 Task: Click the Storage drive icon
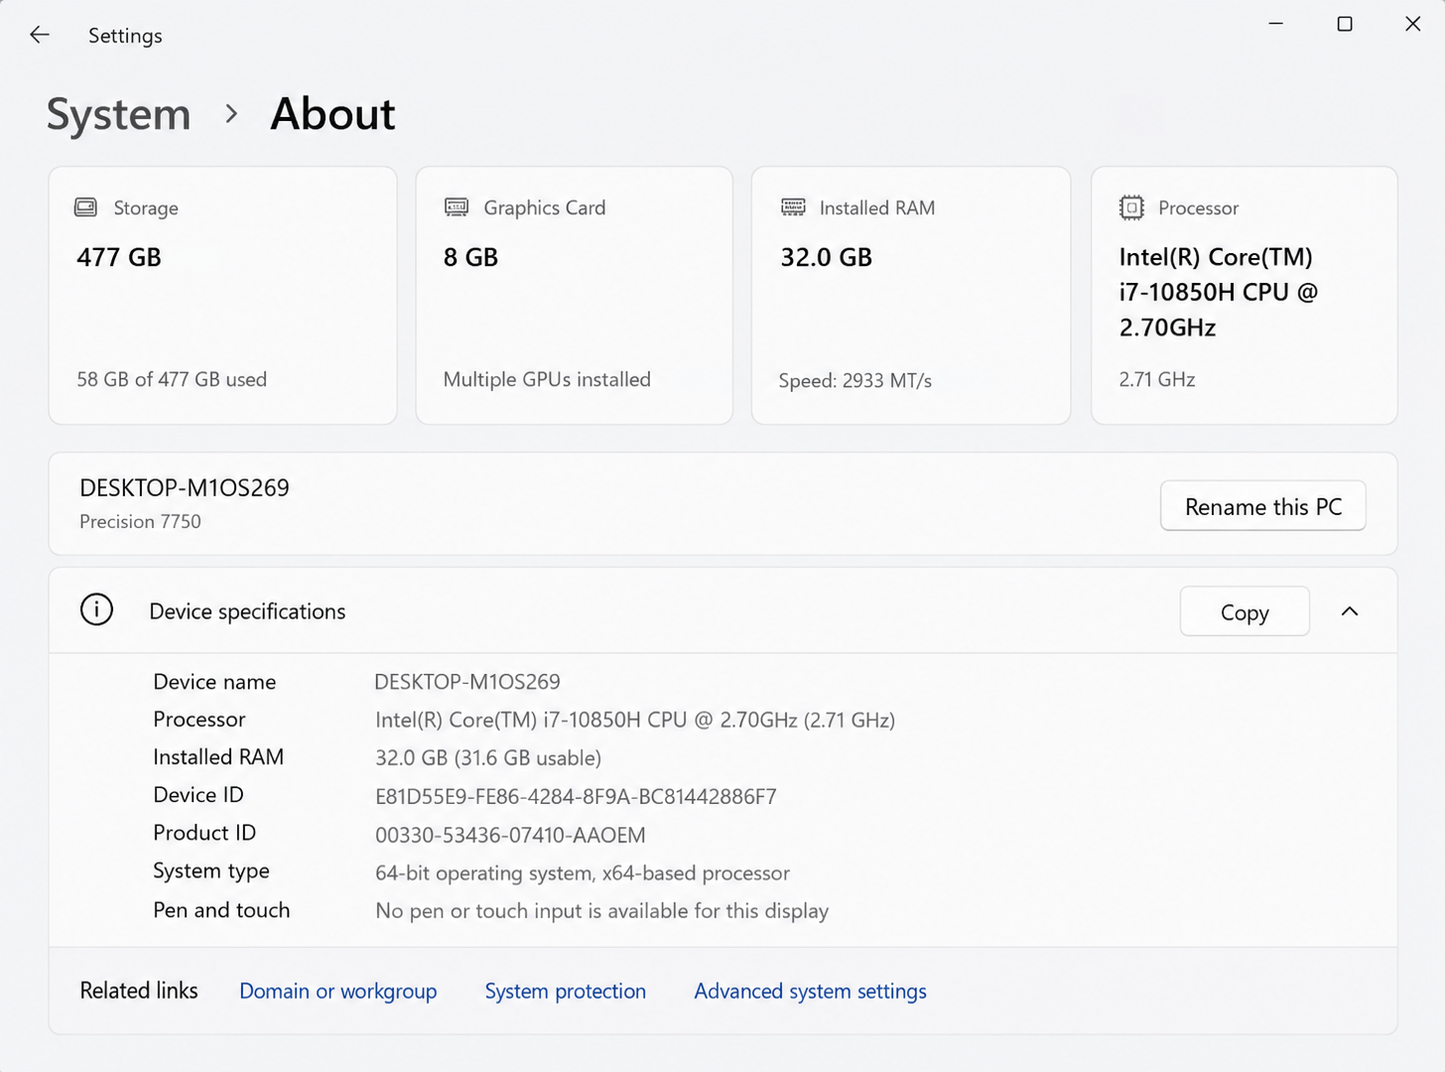click(86, 207)
